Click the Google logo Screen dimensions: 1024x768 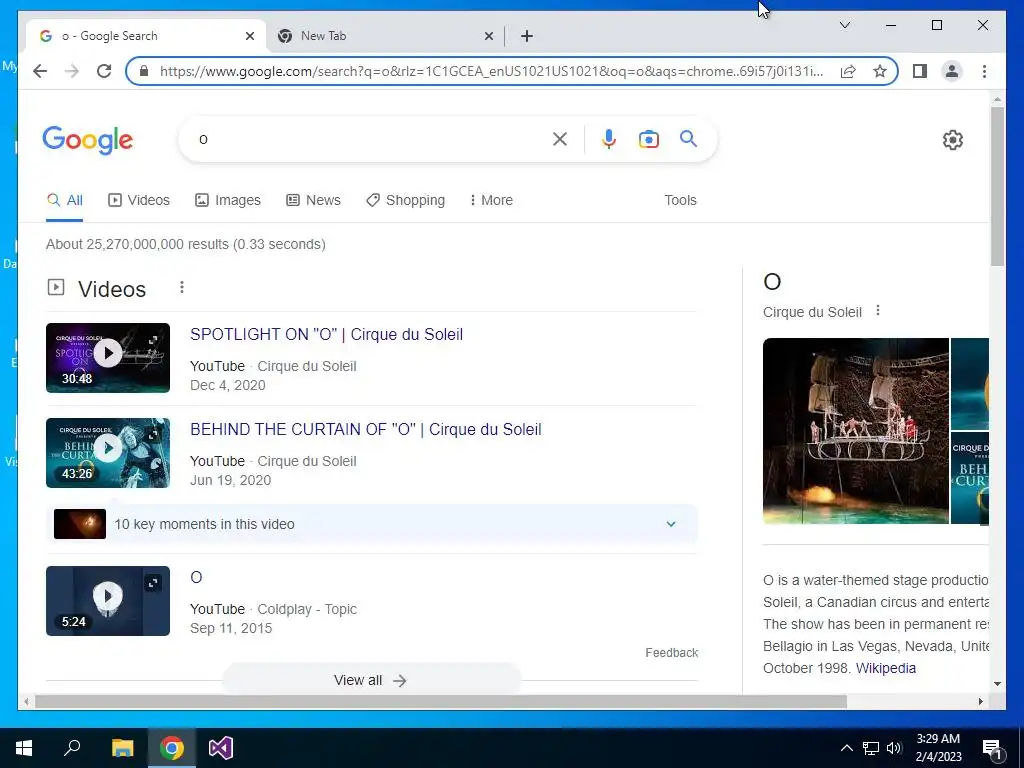coord(88,140)
